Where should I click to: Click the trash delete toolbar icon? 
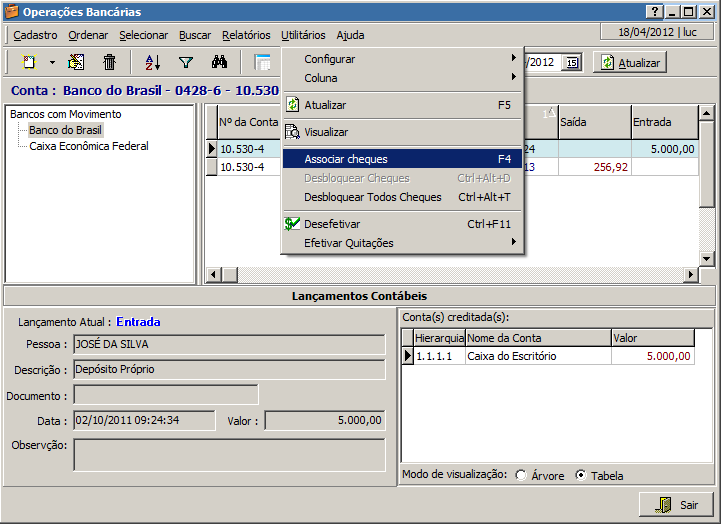click(x=110, y=62)
